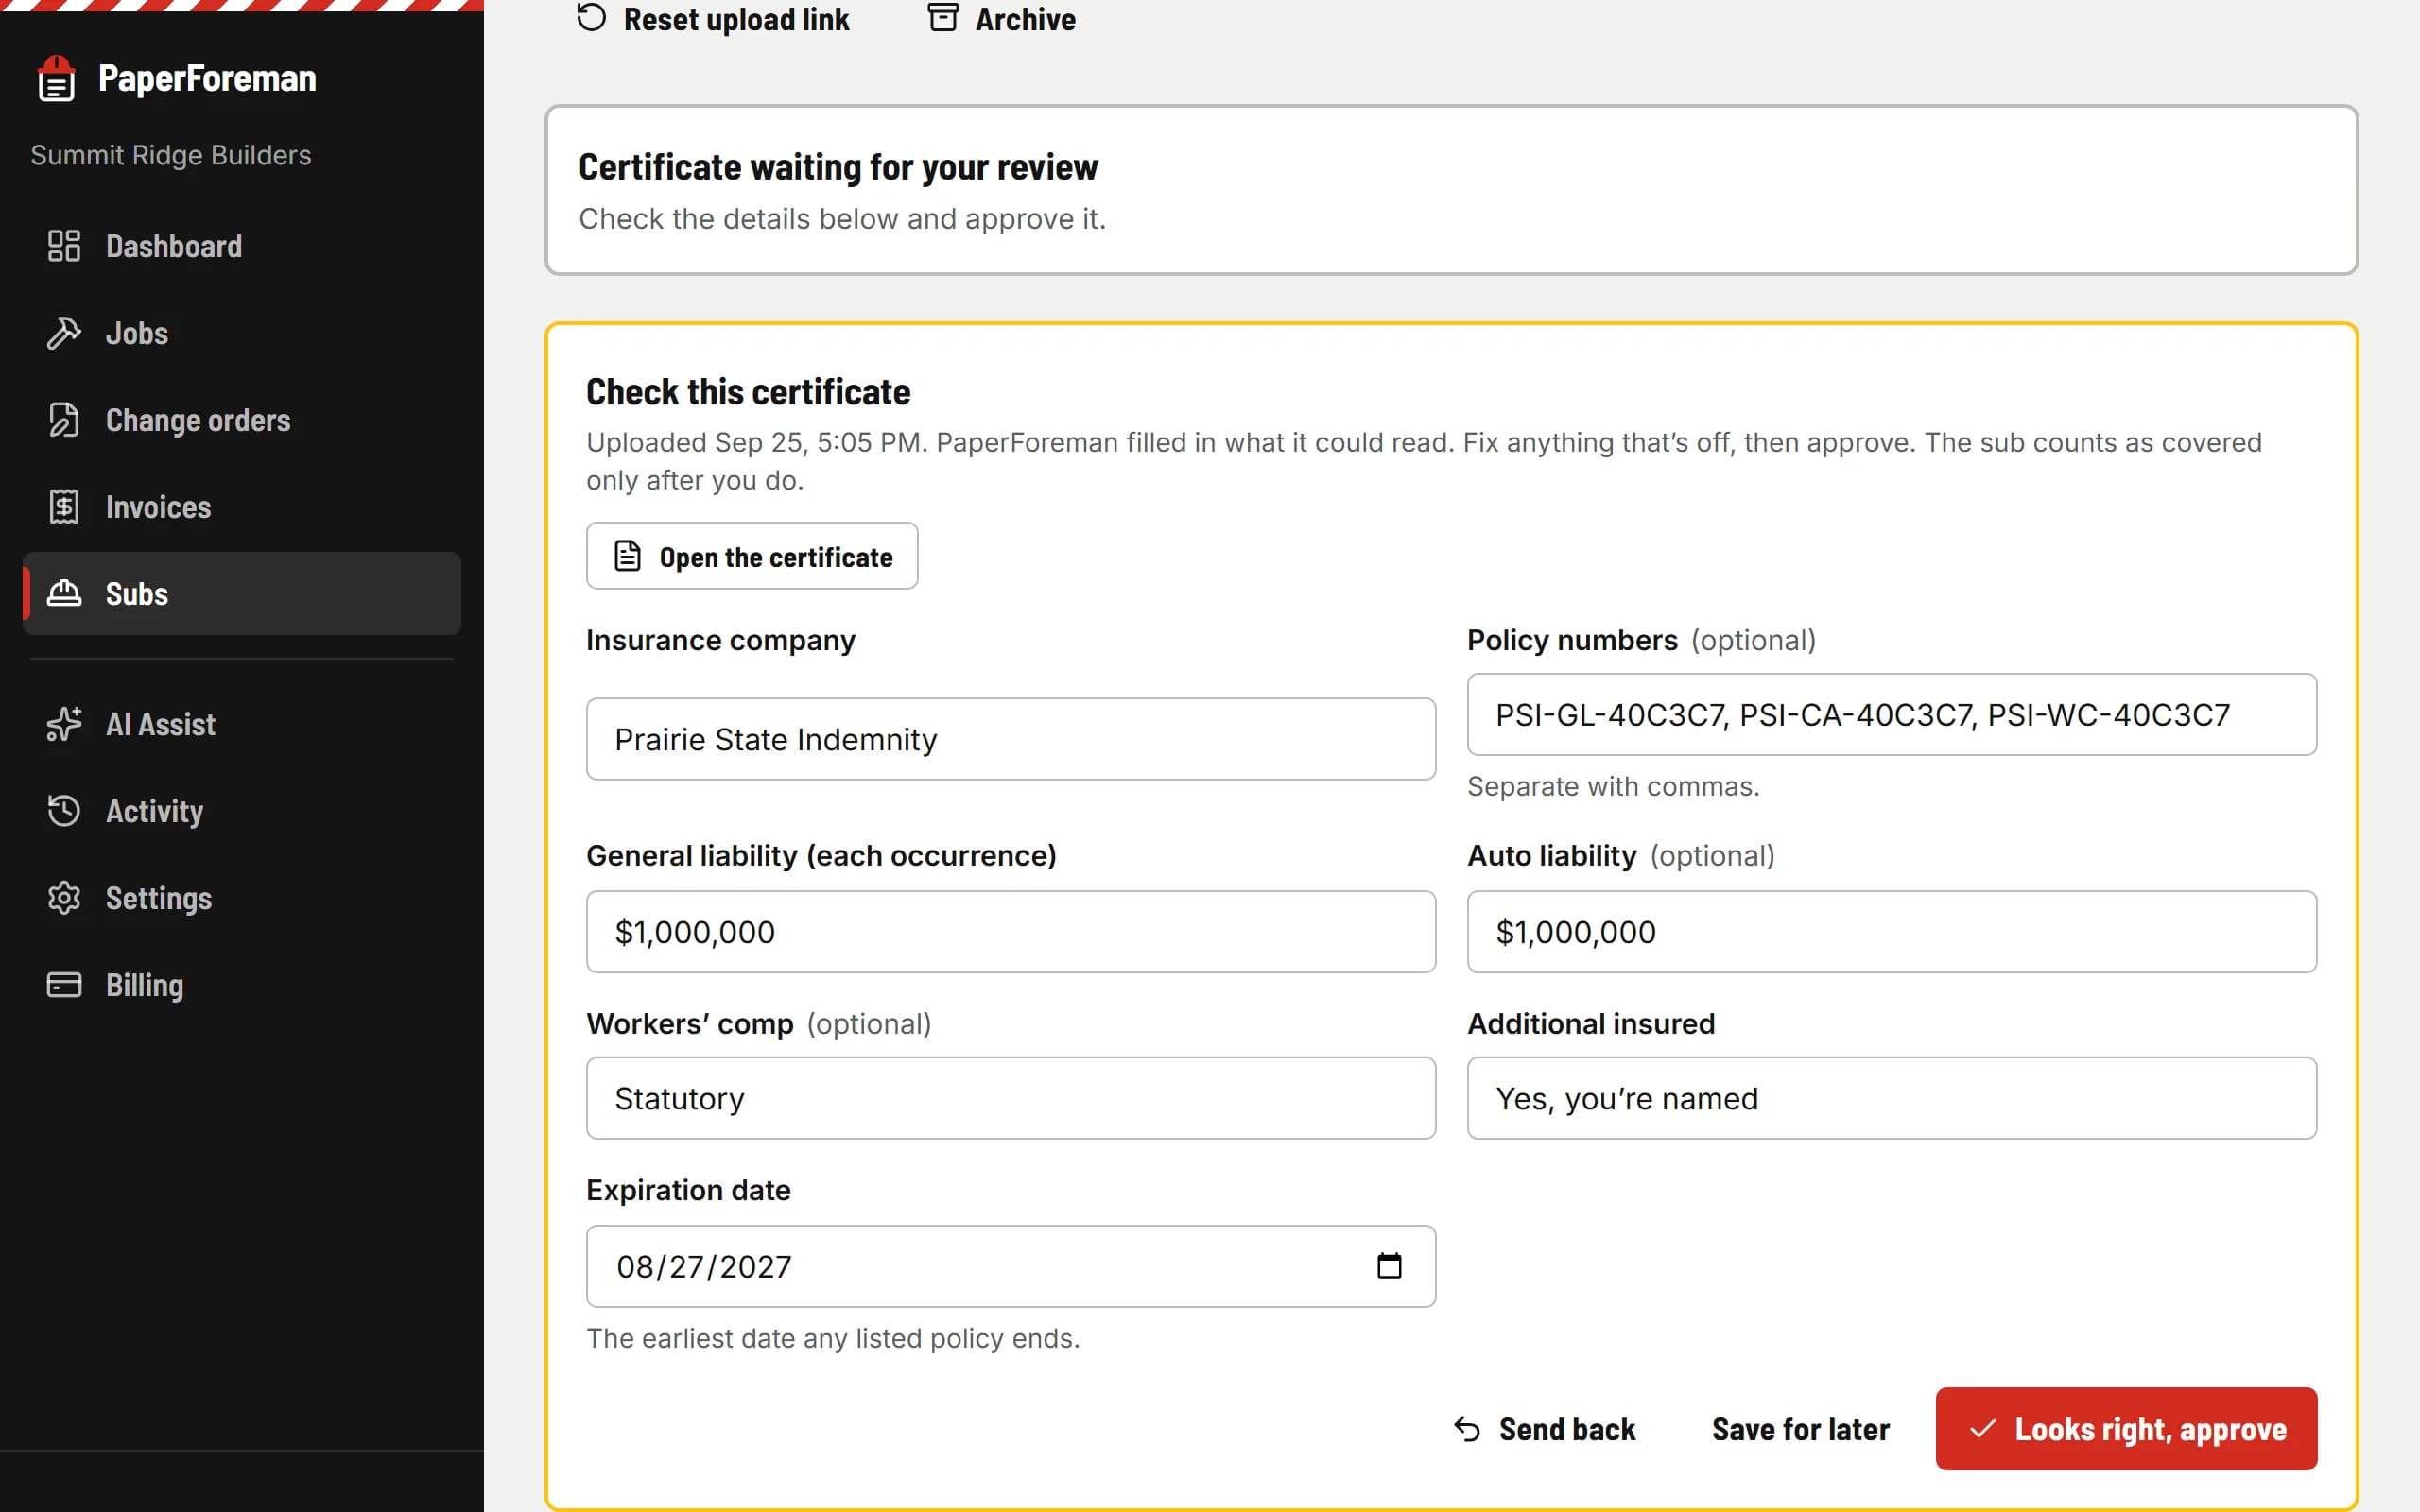The image size is (2420, 1512).
Task: View the Activity log
Action: pos(242,811)
